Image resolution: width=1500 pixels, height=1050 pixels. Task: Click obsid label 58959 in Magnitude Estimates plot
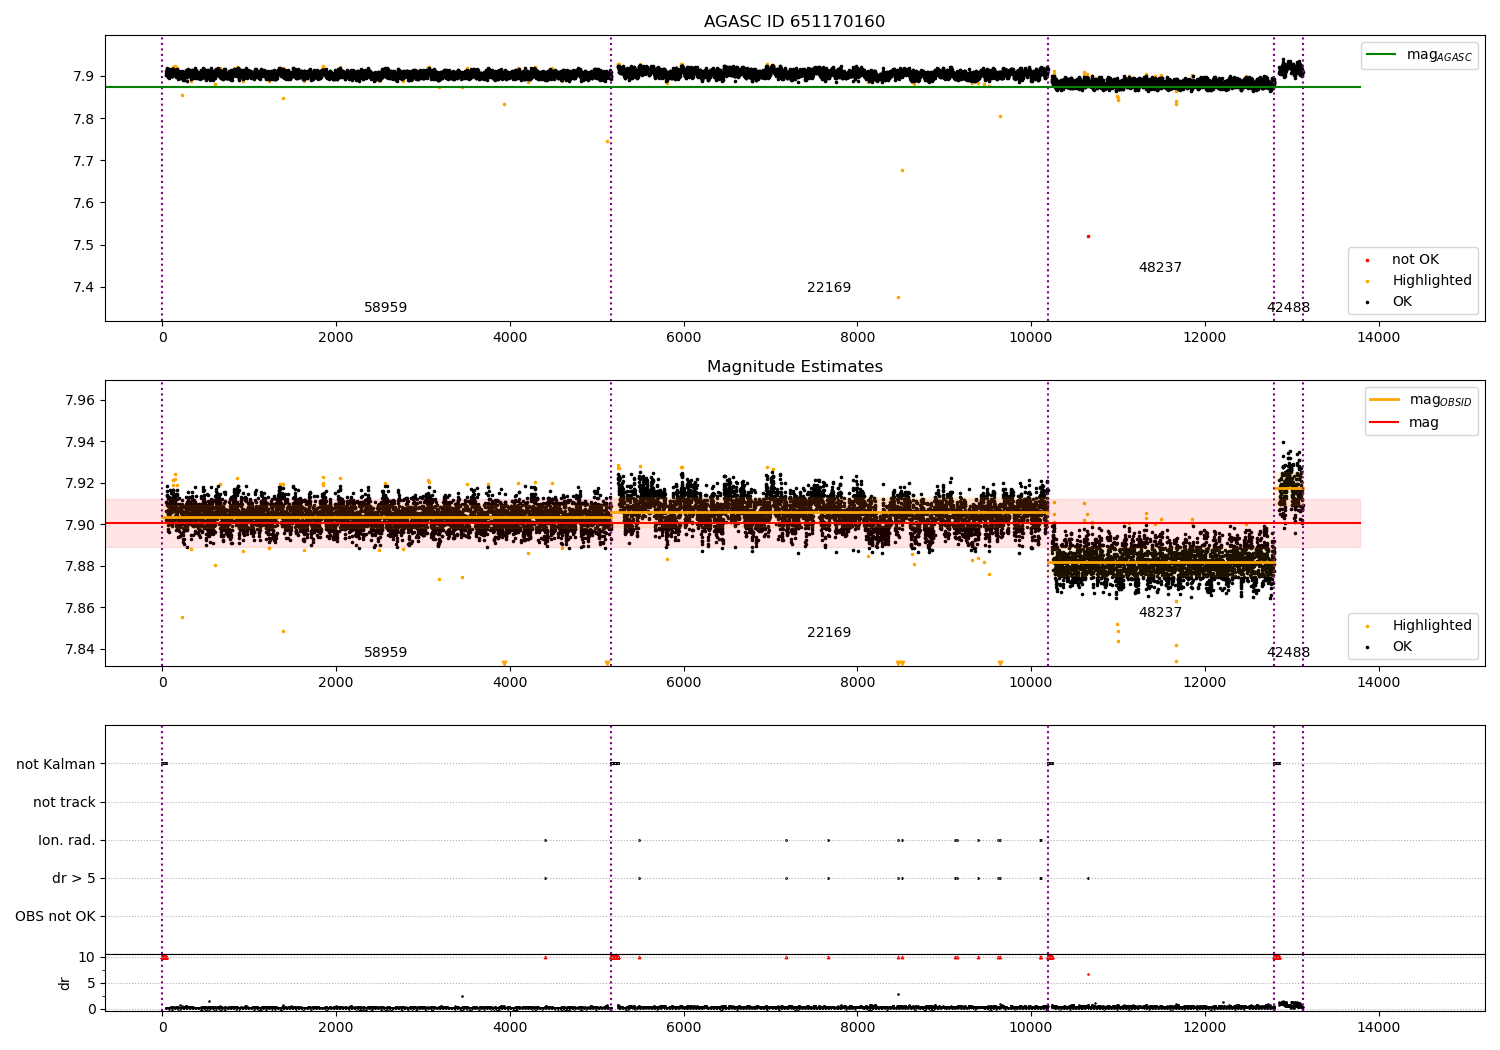click(385, 653)
